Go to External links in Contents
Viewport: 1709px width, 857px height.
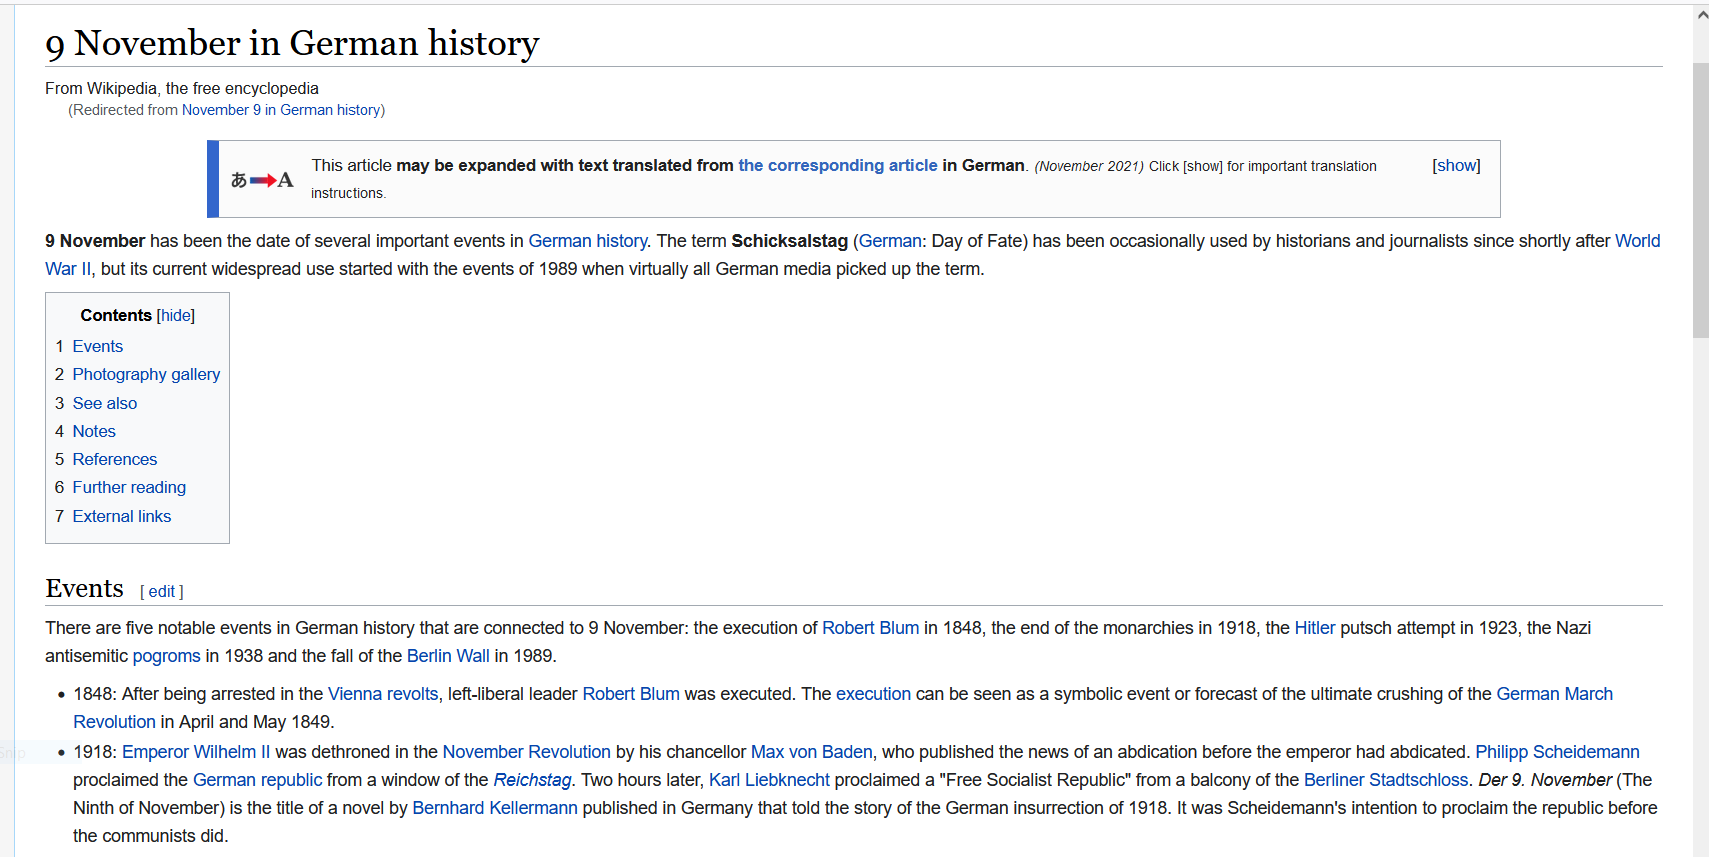click(122, 517)
